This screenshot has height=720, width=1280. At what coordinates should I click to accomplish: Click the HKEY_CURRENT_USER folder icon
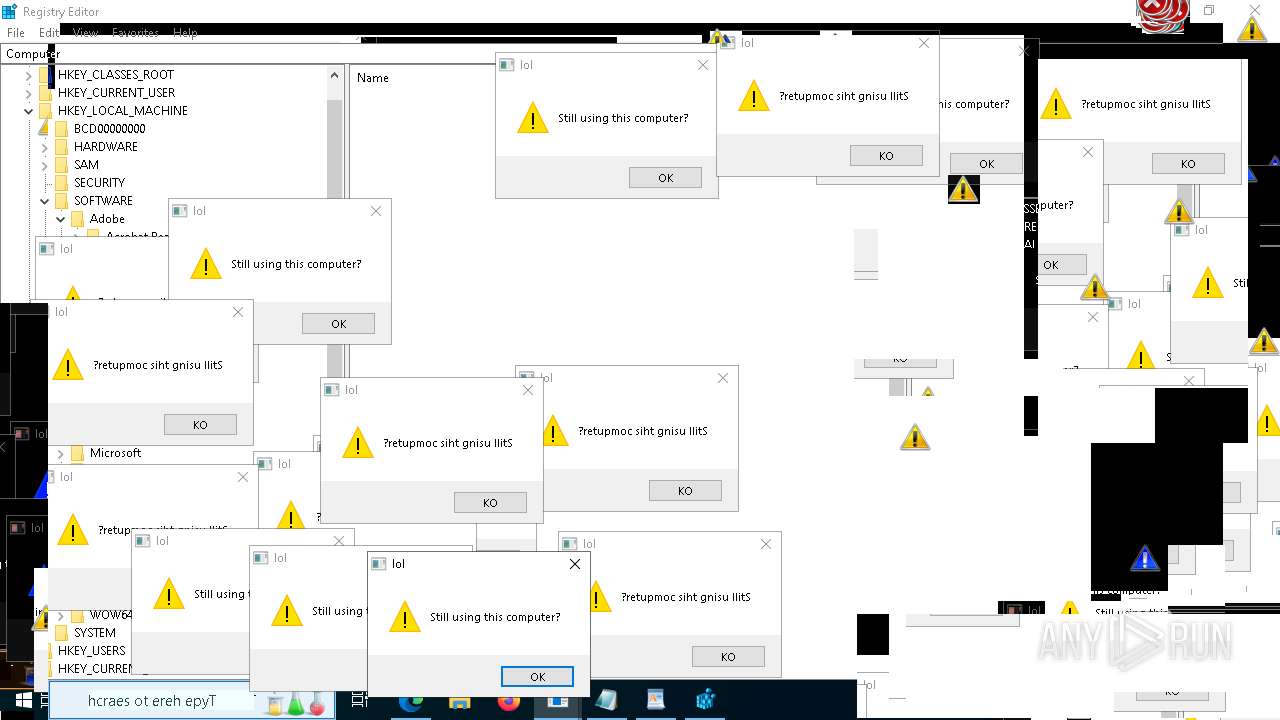tap(46, 93)
